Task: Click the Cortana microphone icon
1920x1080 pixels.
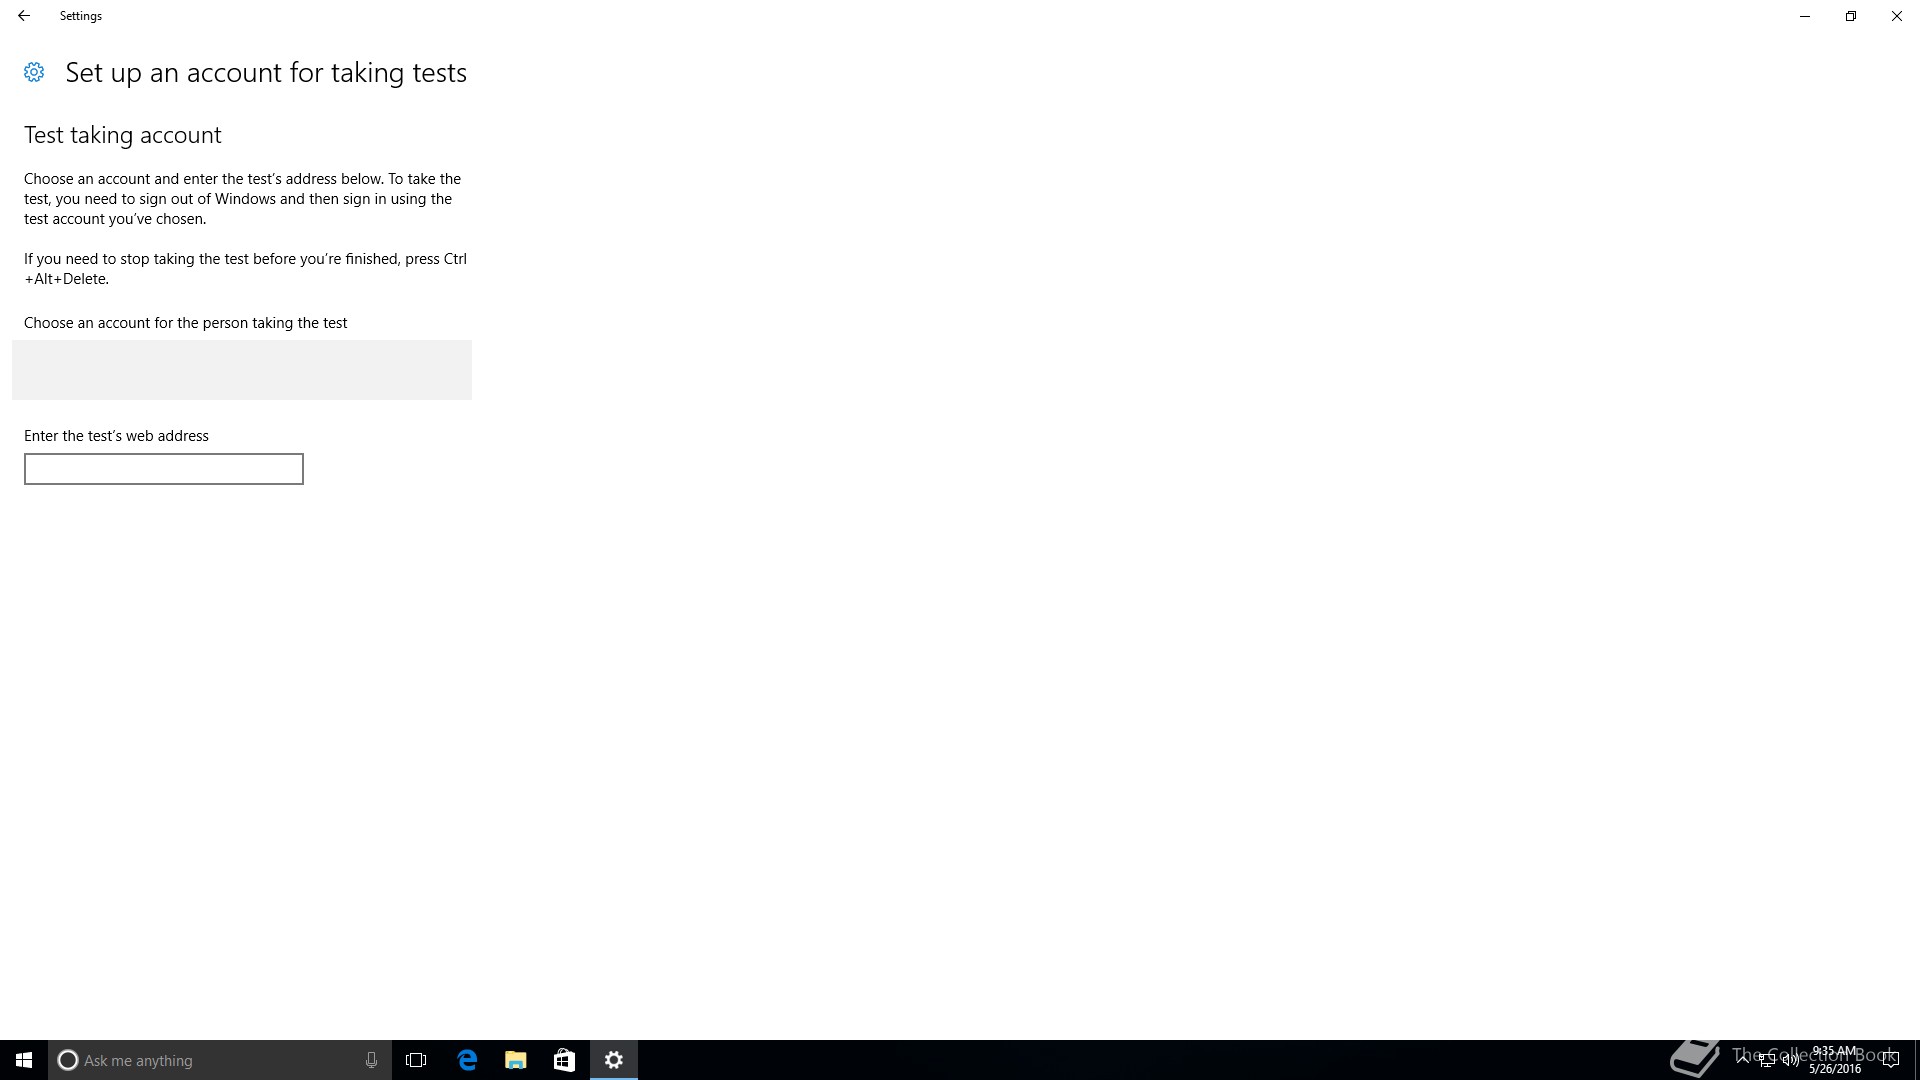Action: pyautogui.click(x=371, y=1060)
